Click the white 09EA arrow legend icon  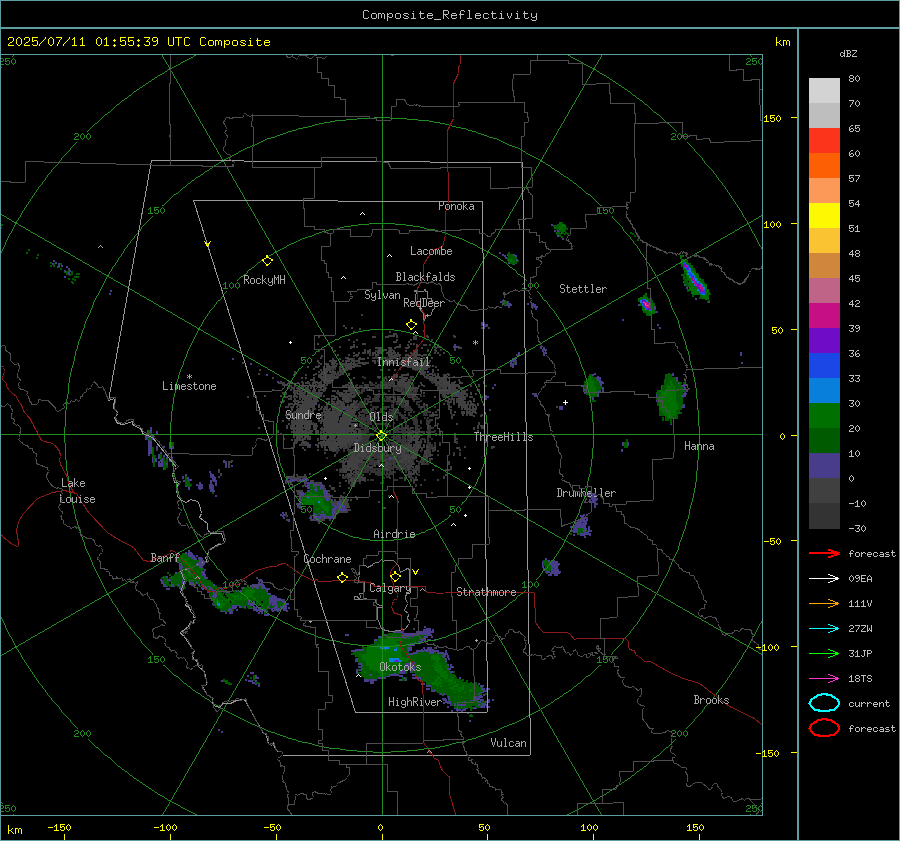(x=824, y=579)
